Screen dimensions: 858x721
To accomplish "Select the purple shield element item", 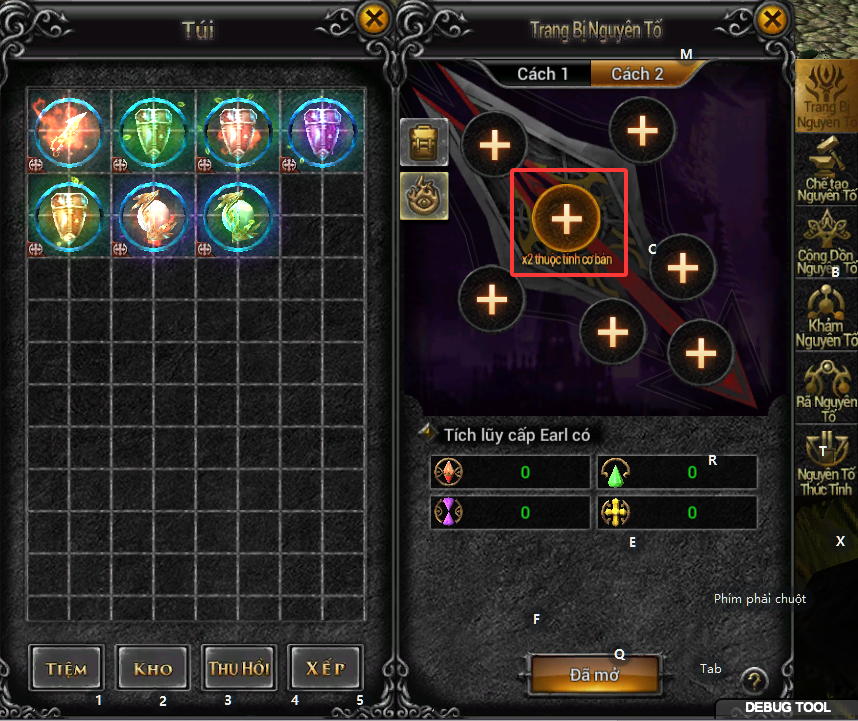I will (x=322, y=131).
